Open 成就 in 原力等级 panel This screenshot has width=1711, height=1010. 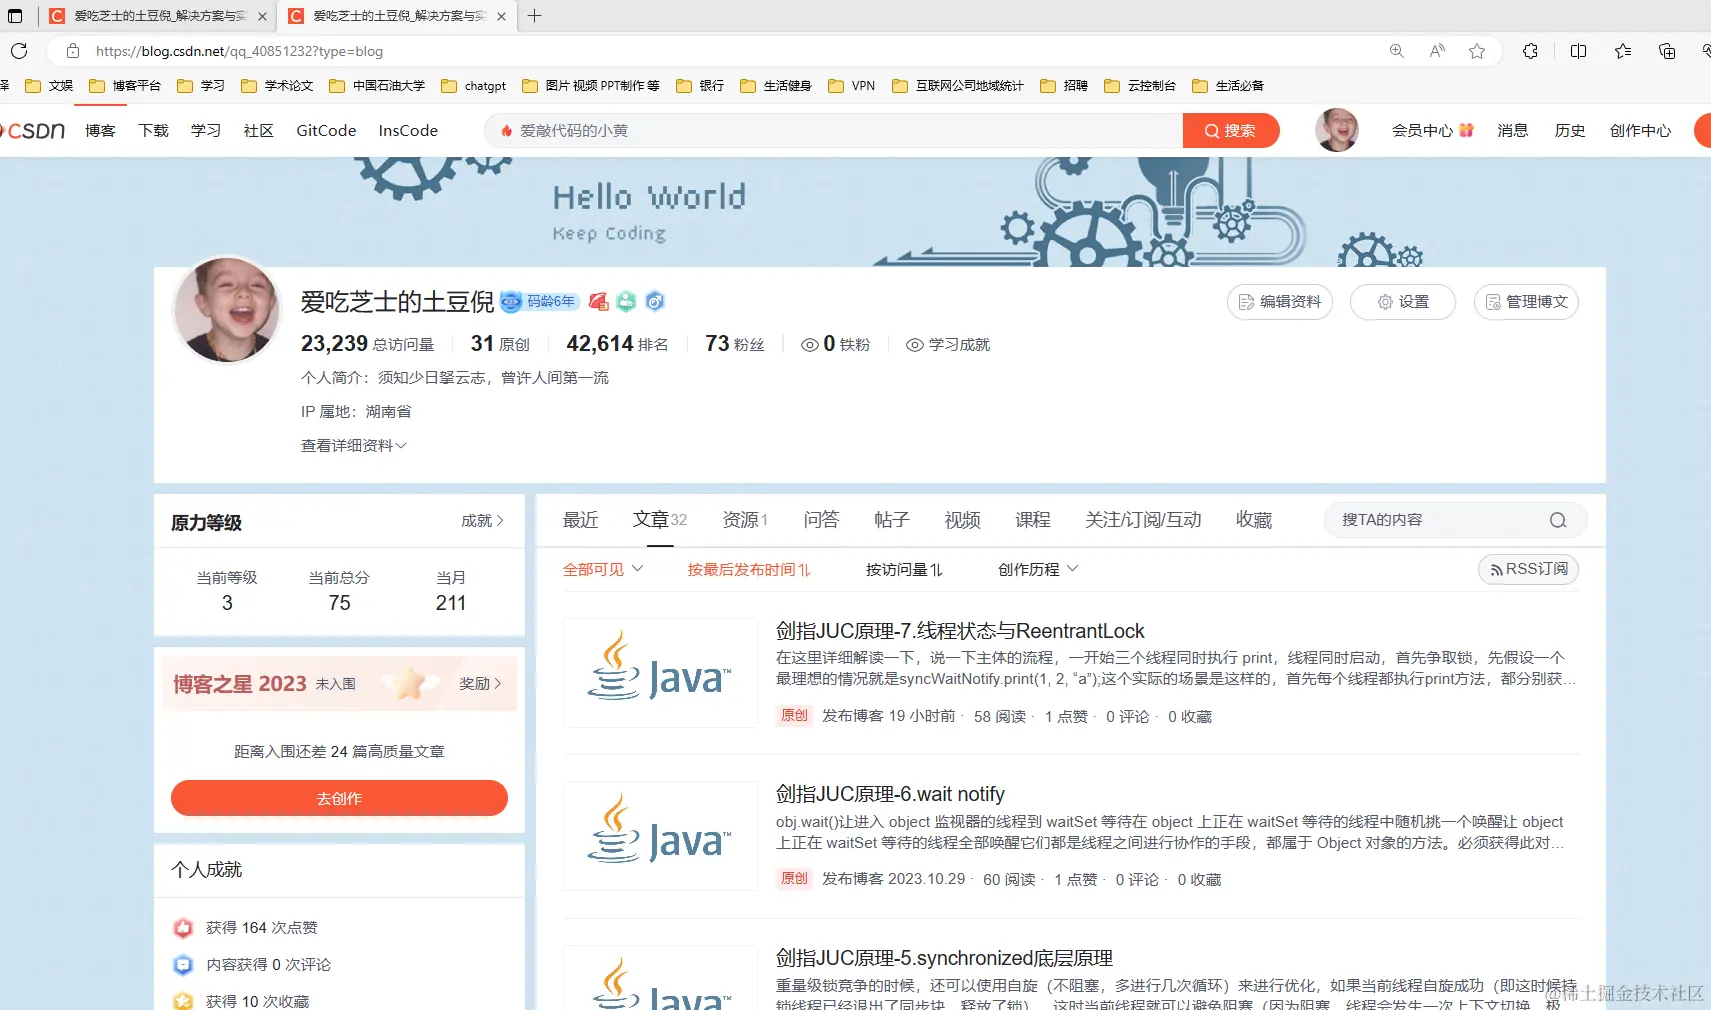click(x=482, y=521)
